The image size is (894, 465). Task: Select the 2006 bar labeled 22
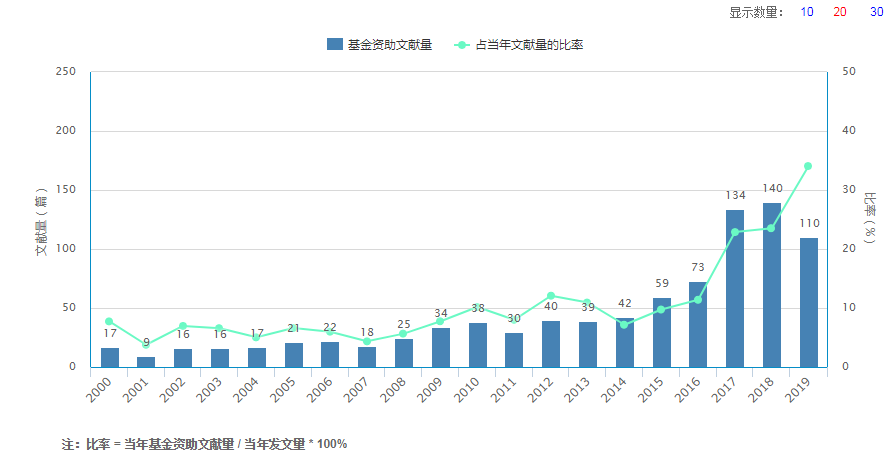pos(330,354)
